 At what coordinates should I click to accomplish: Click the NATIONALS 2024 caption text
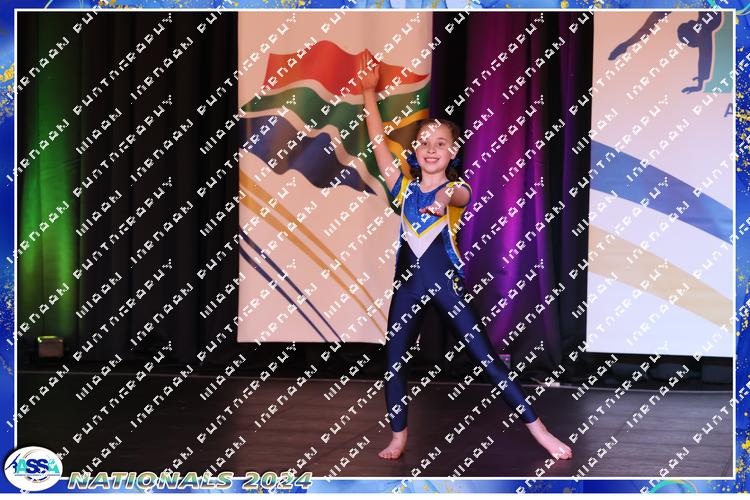[x=190, y=480]
